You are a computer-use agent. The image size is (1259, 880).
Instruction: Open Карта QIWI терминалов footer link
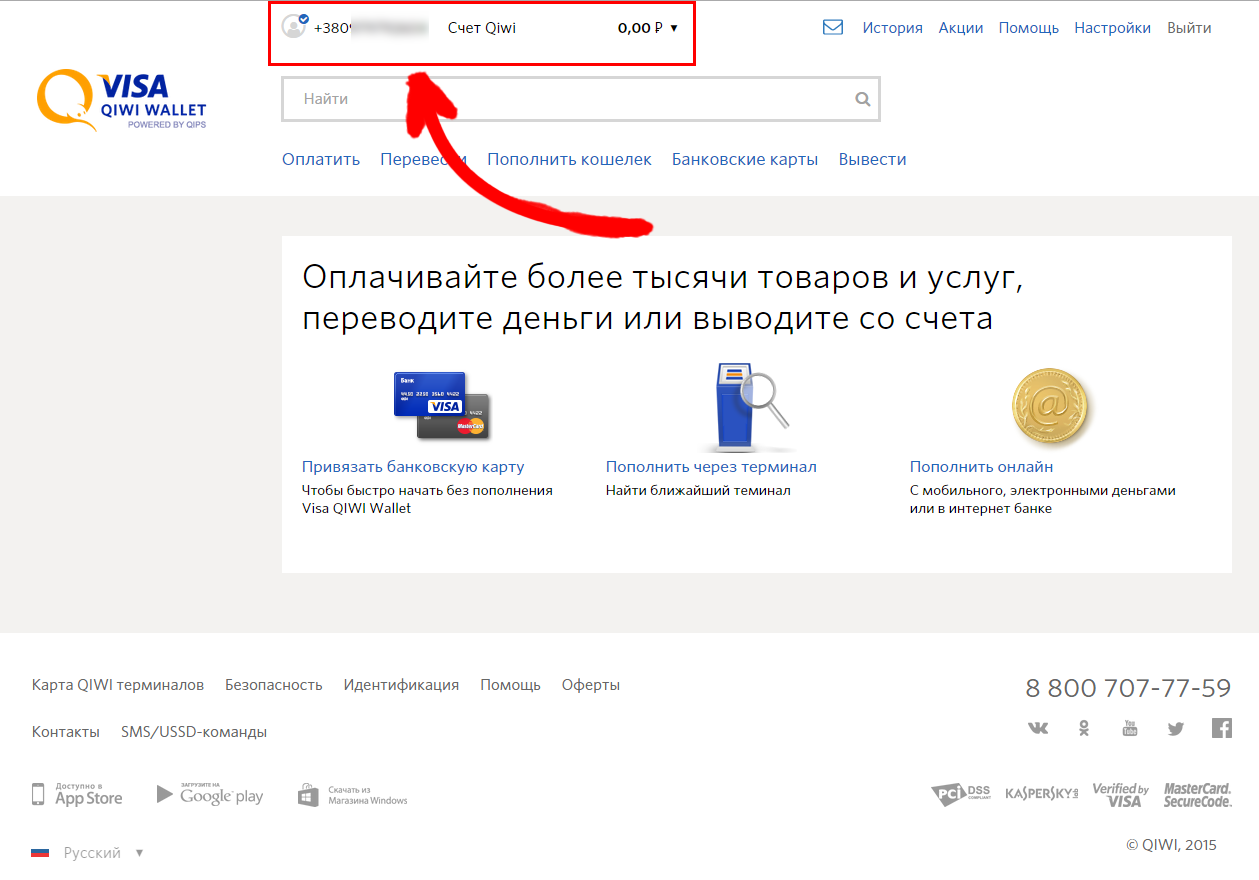point(118,685)
